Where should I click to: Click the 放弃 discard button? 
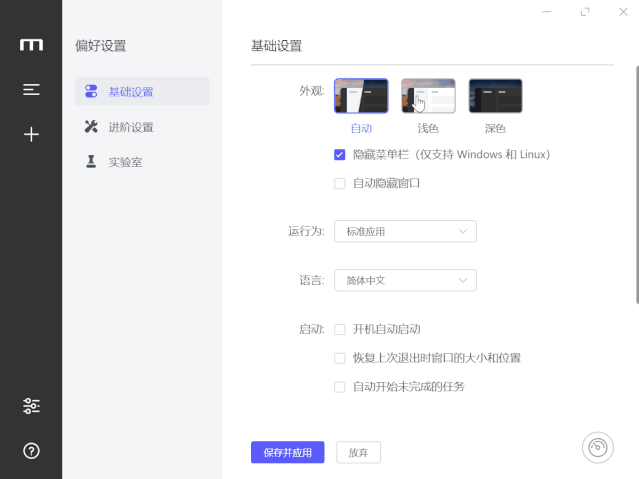tap(359, 452)
